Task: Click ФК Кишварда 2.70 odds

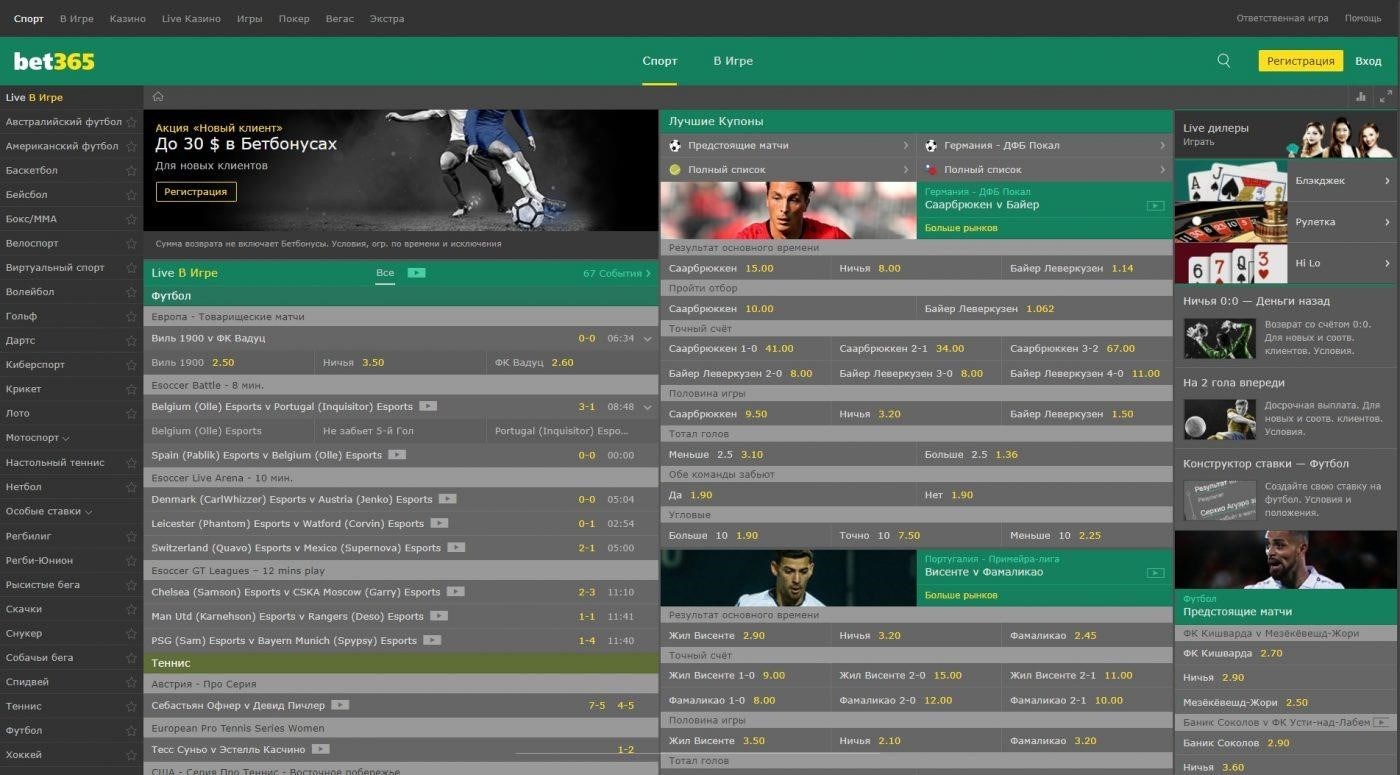Action: [1285, 653]
